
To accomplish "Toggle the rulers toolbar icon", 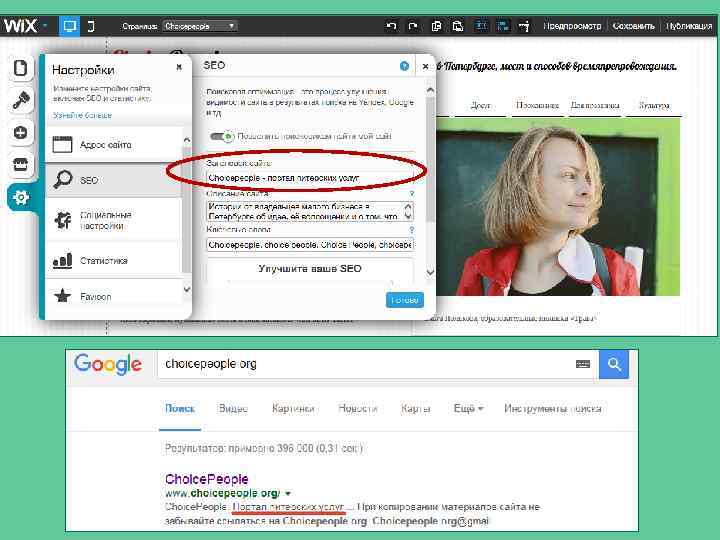I will (481, 26).
